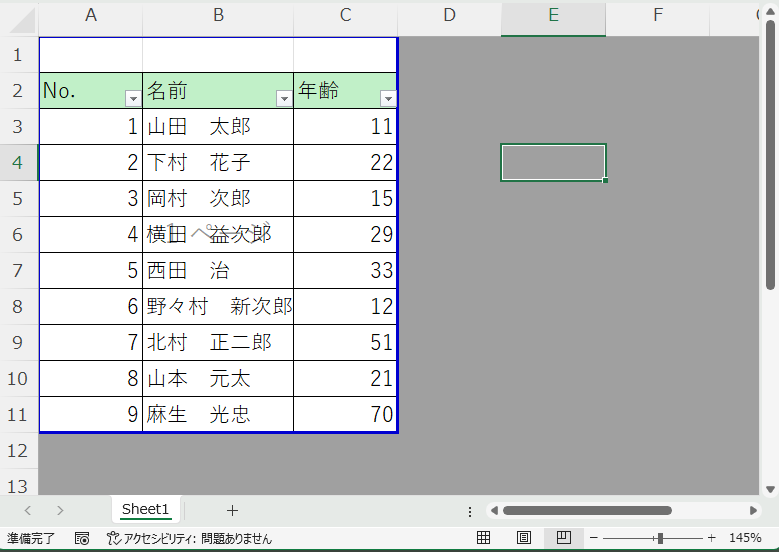Select cell with 横田 益次郎
The height and width of the screenshot is (552, 779).
click(218, 235)
